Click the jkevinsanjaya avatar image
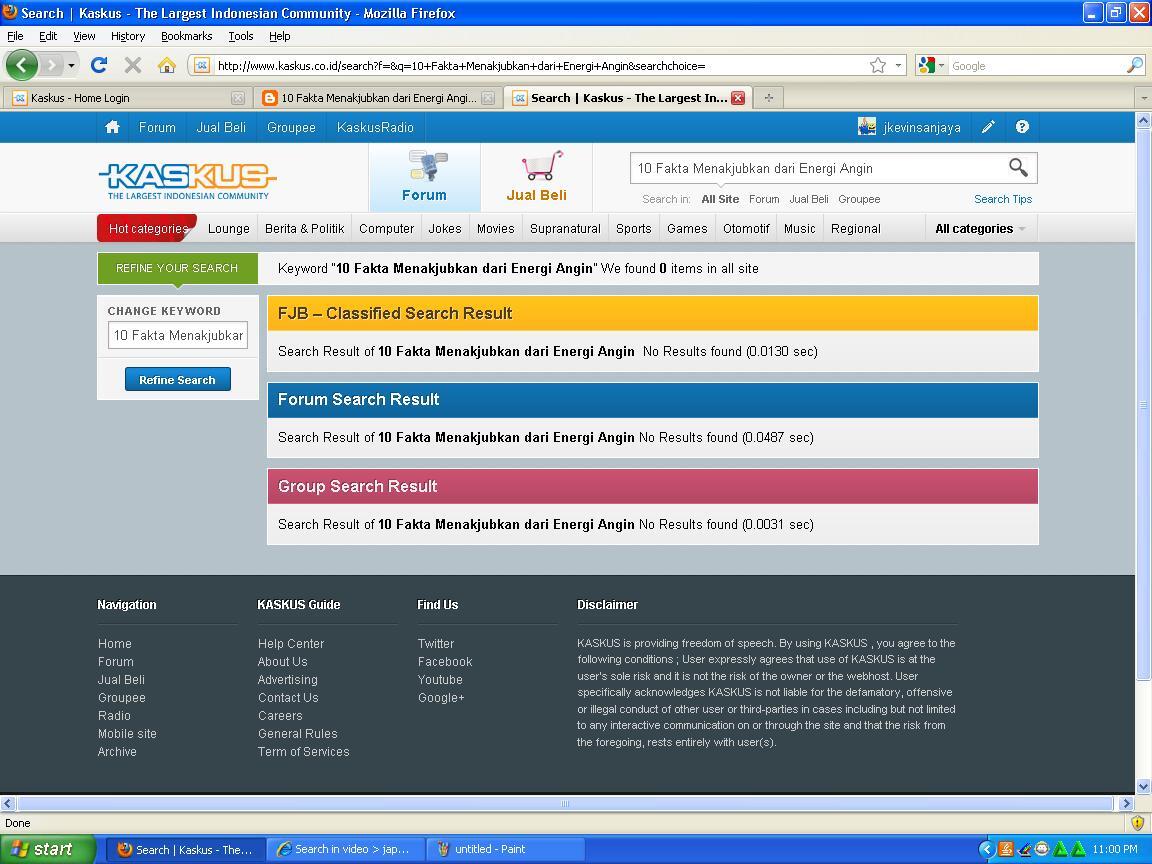 point(867,126)
